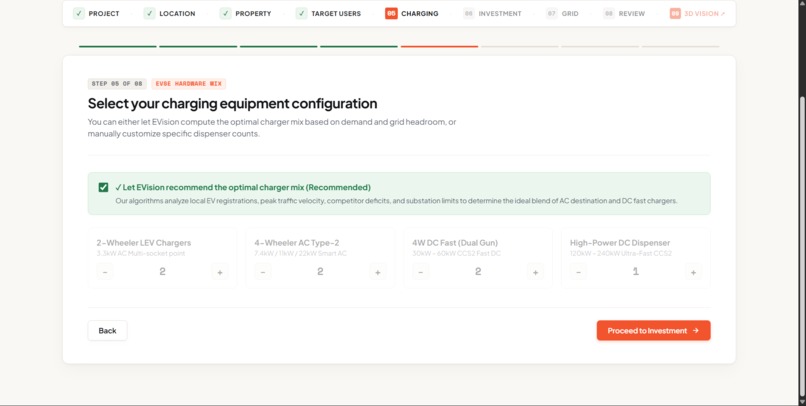Click the scrollbar down arrow
The height and width of the screenshot is (406, 806).
point(802,401)
